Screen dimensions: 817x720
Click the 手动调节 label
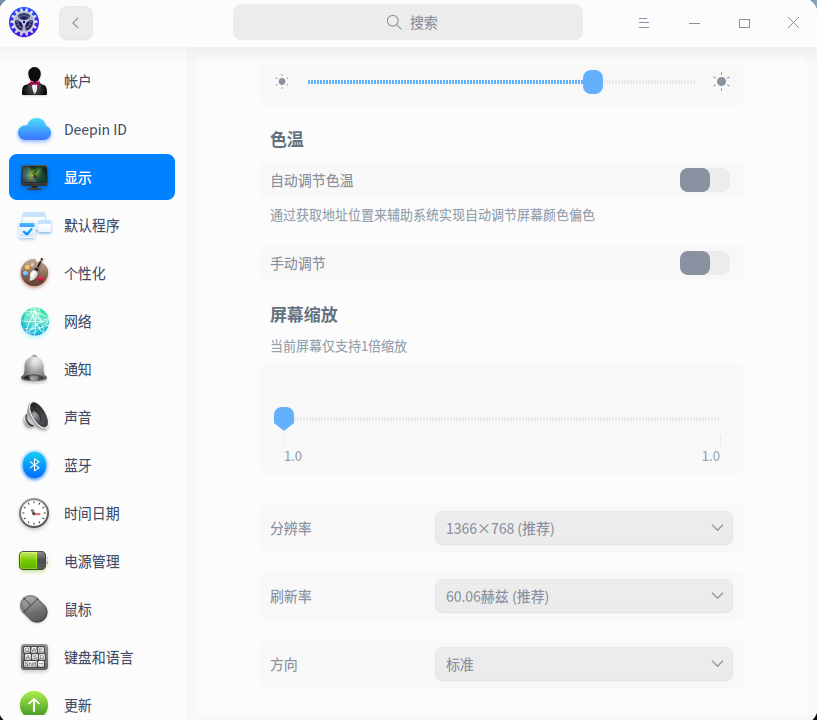click(298, 264)
